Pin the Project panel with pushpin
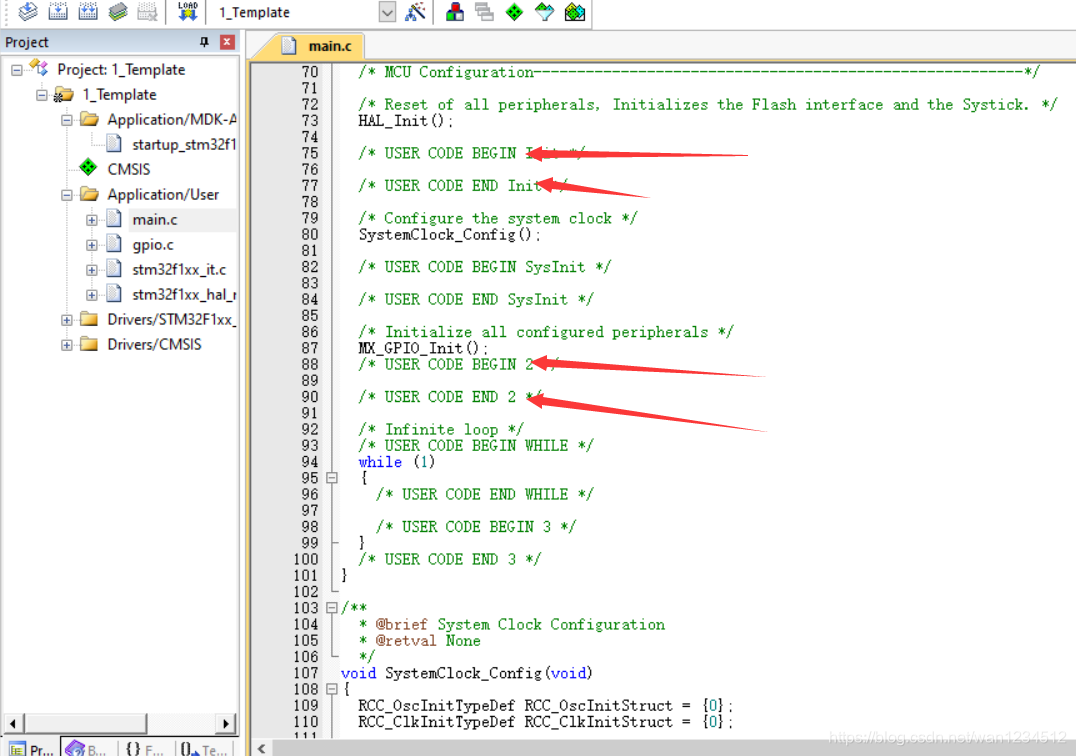 click(x=205, y=42)
